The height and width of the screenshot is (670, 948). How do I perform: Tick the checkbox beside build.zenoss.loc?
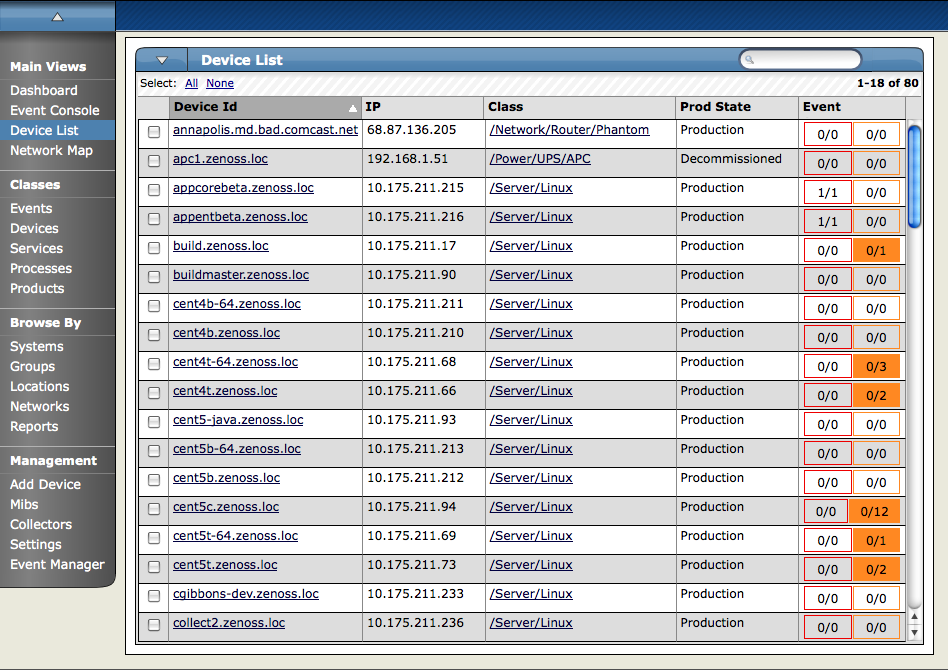[154, 248]
